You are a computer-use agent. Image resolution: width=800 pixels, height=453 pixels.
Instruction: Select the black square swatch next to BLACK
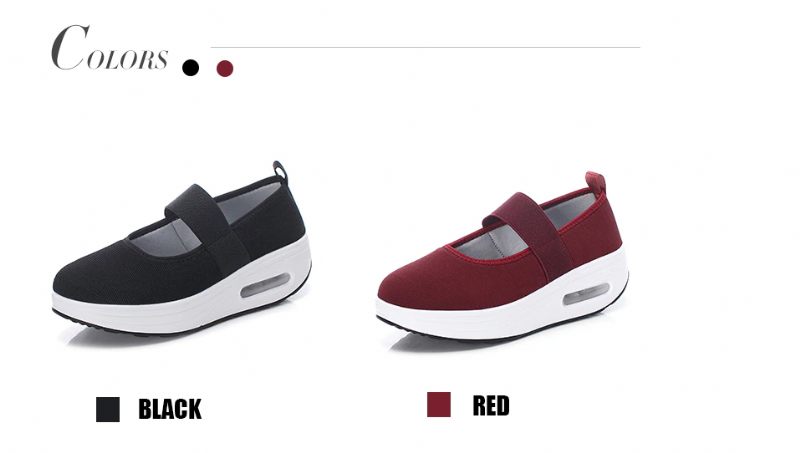click(108, 409)
